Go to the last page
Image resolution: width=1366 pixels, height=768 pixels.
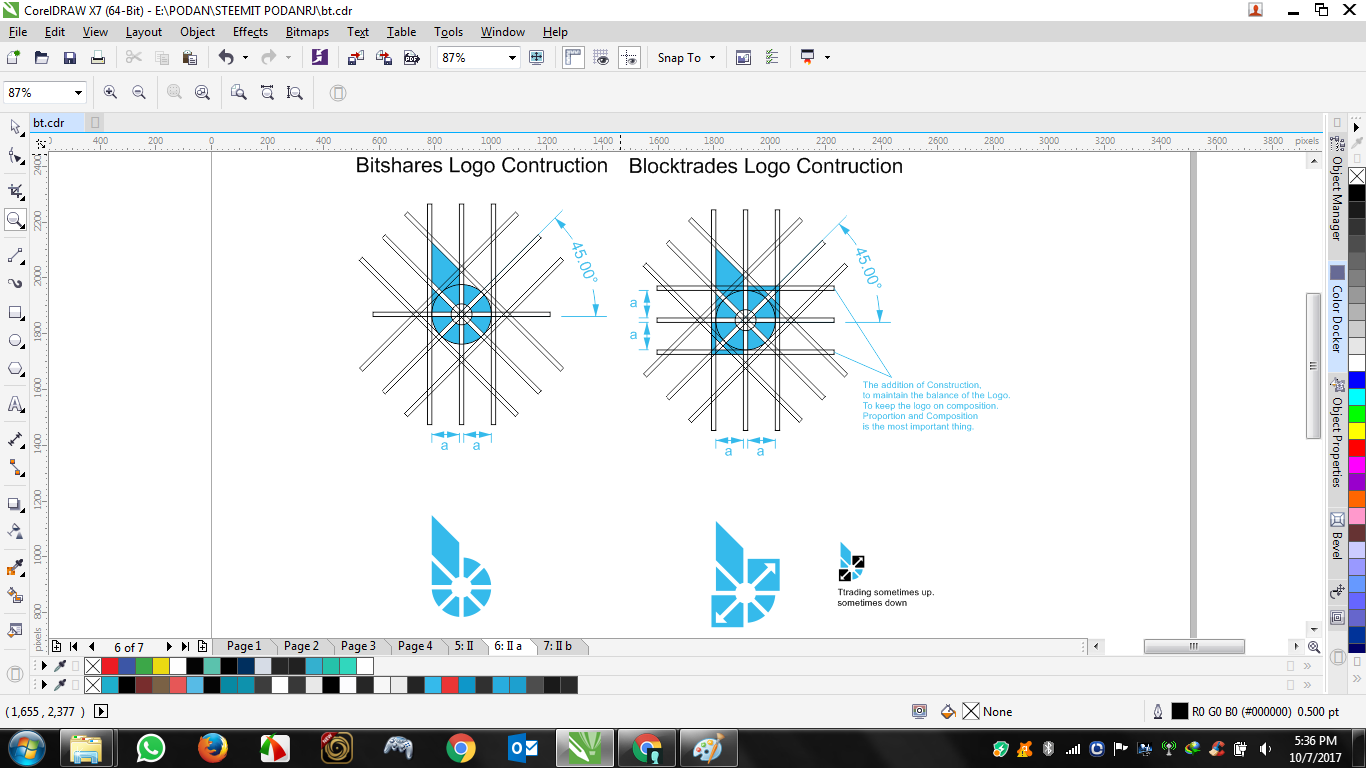(x=185, y=646)
